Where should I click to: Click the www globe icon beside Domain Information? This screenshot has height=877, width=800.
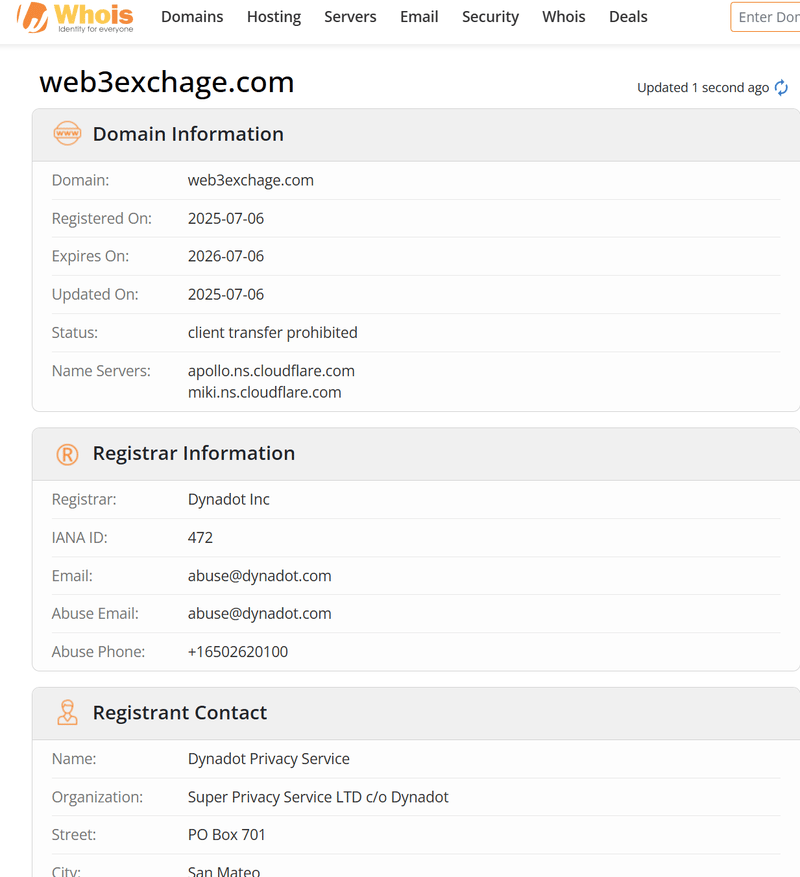click(67, 134)
